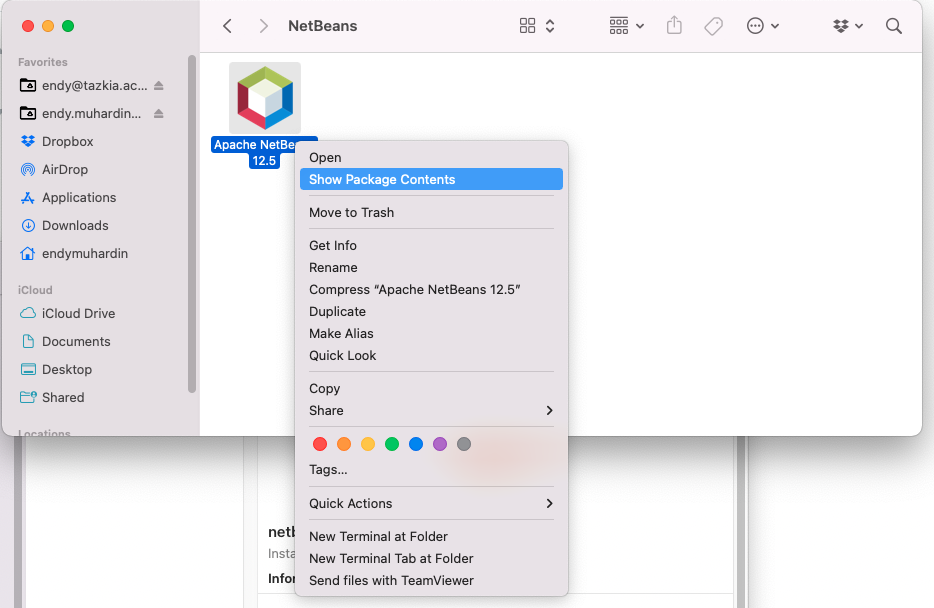934x608 pixels.
Task: Open the Group By toolbar icon
Action: [619, 26]
